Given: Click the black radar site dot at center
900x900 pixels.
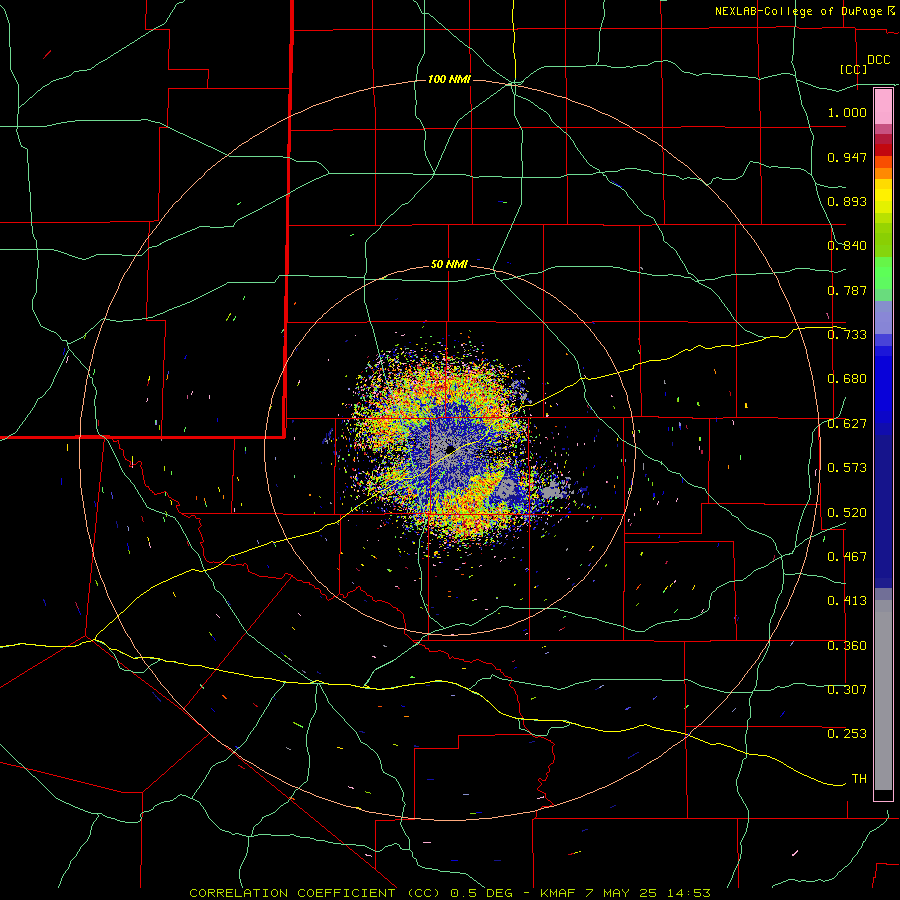Looking at the screenshot, I should pyautogui.click(x=450, y=449).
